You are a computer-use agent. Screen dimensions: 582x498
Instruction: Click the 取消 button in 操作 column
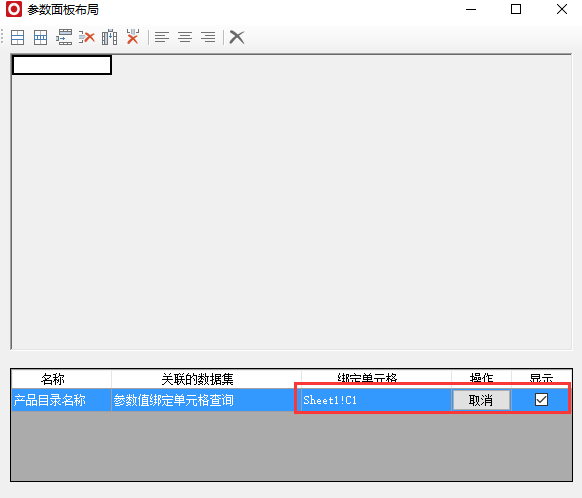481,400
